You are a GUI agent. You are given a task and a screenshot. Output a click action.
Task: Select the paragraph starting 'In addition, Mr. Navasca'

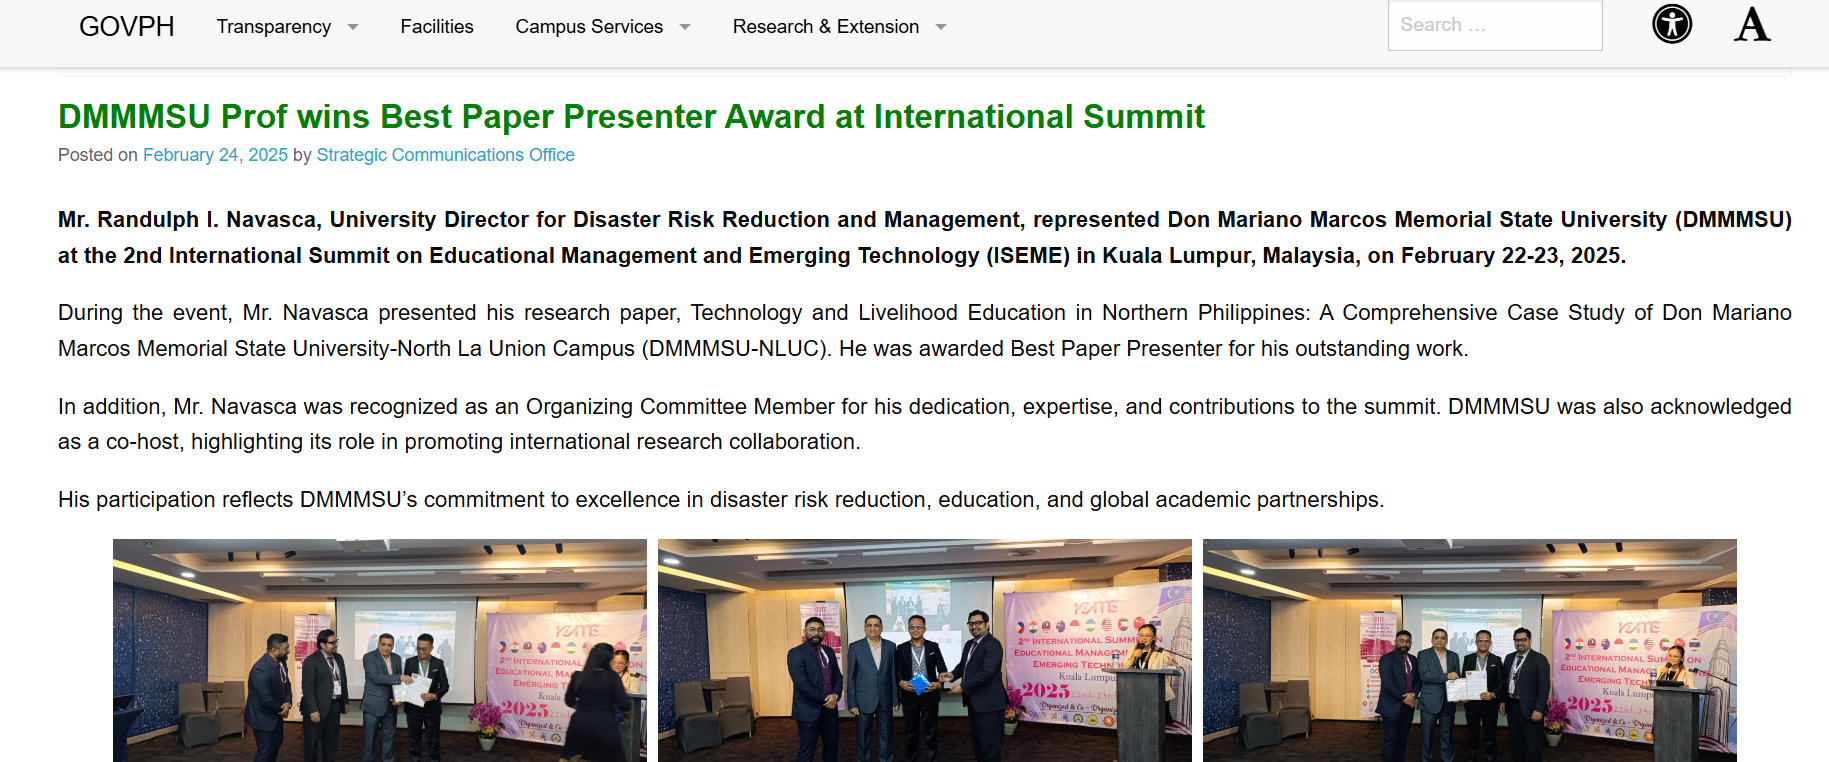[925, 424]
